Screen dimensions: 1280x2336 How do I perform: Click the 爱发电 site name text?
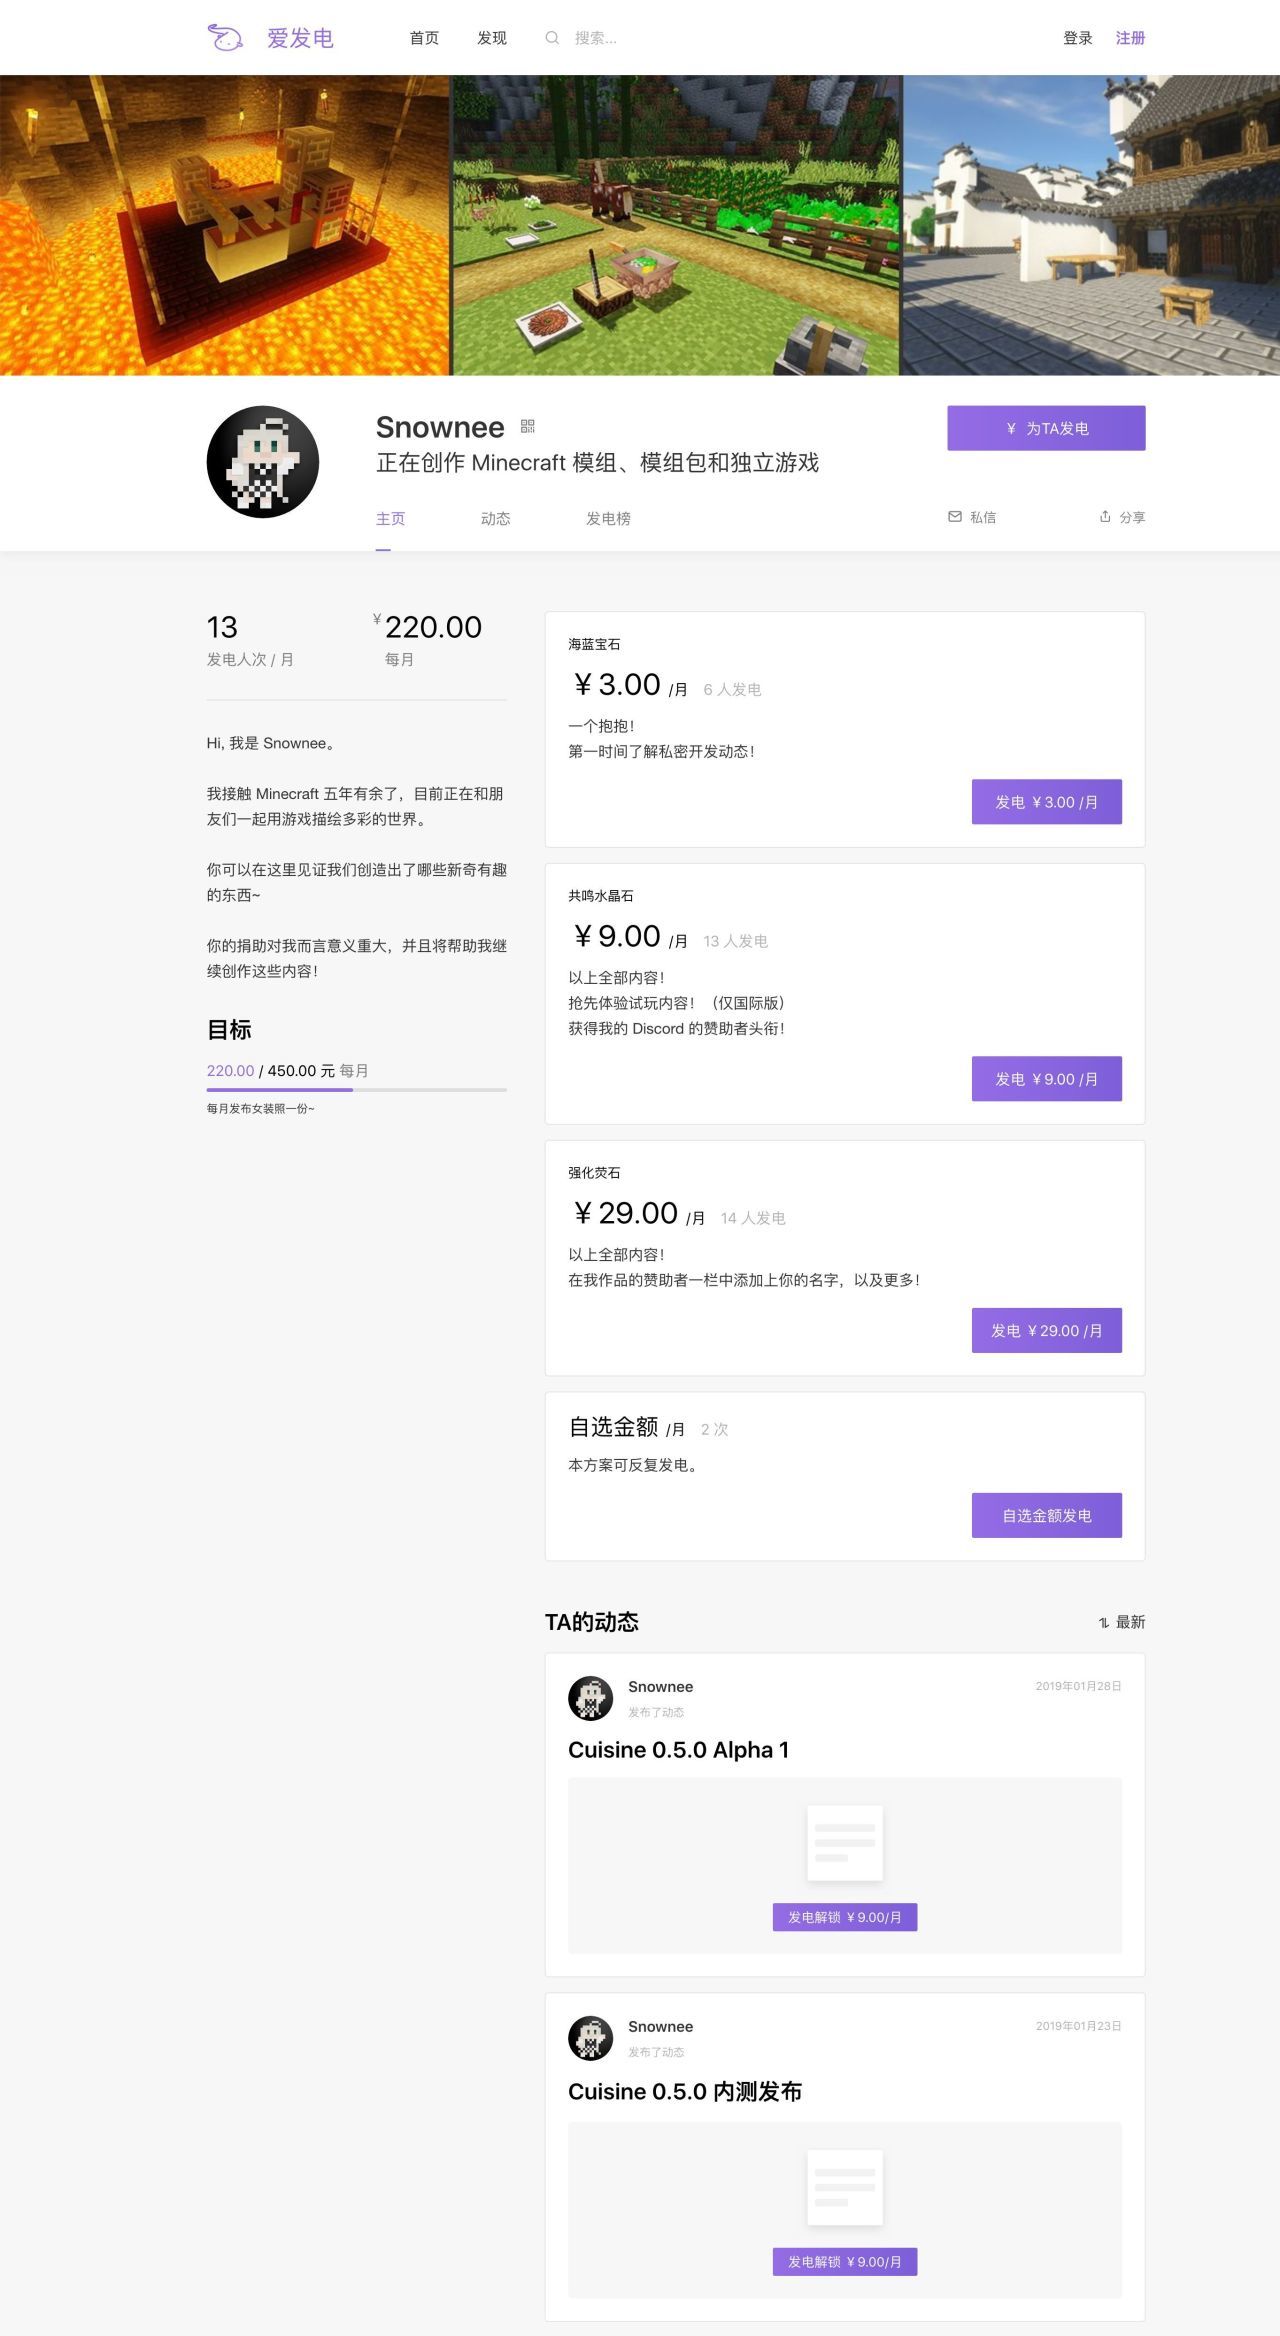(x=300, y=38)
